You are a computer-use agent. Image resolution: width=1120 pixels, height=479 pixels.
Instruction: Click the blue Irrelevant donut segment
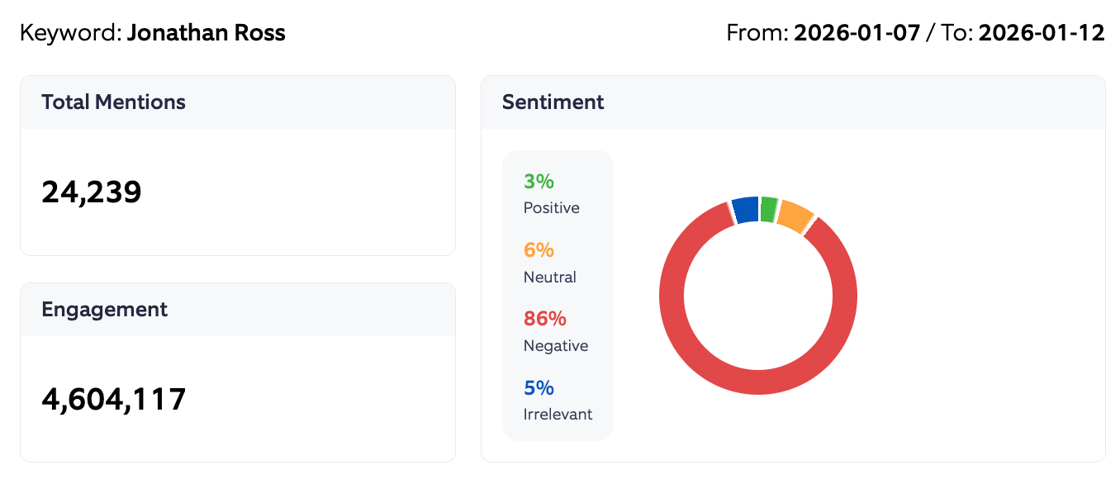[x=745, y=209]
